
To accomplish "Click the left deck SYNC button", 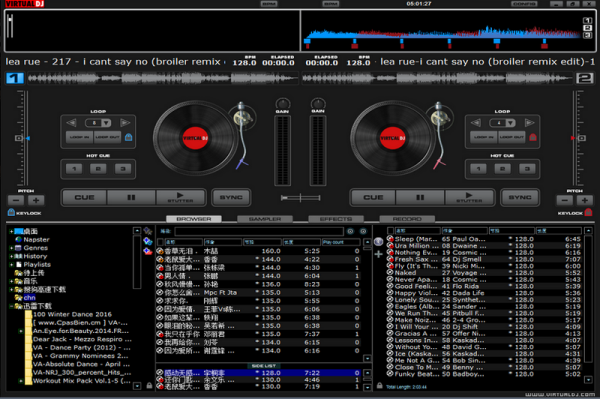I will pyautogui.click(x=231, y=197).
